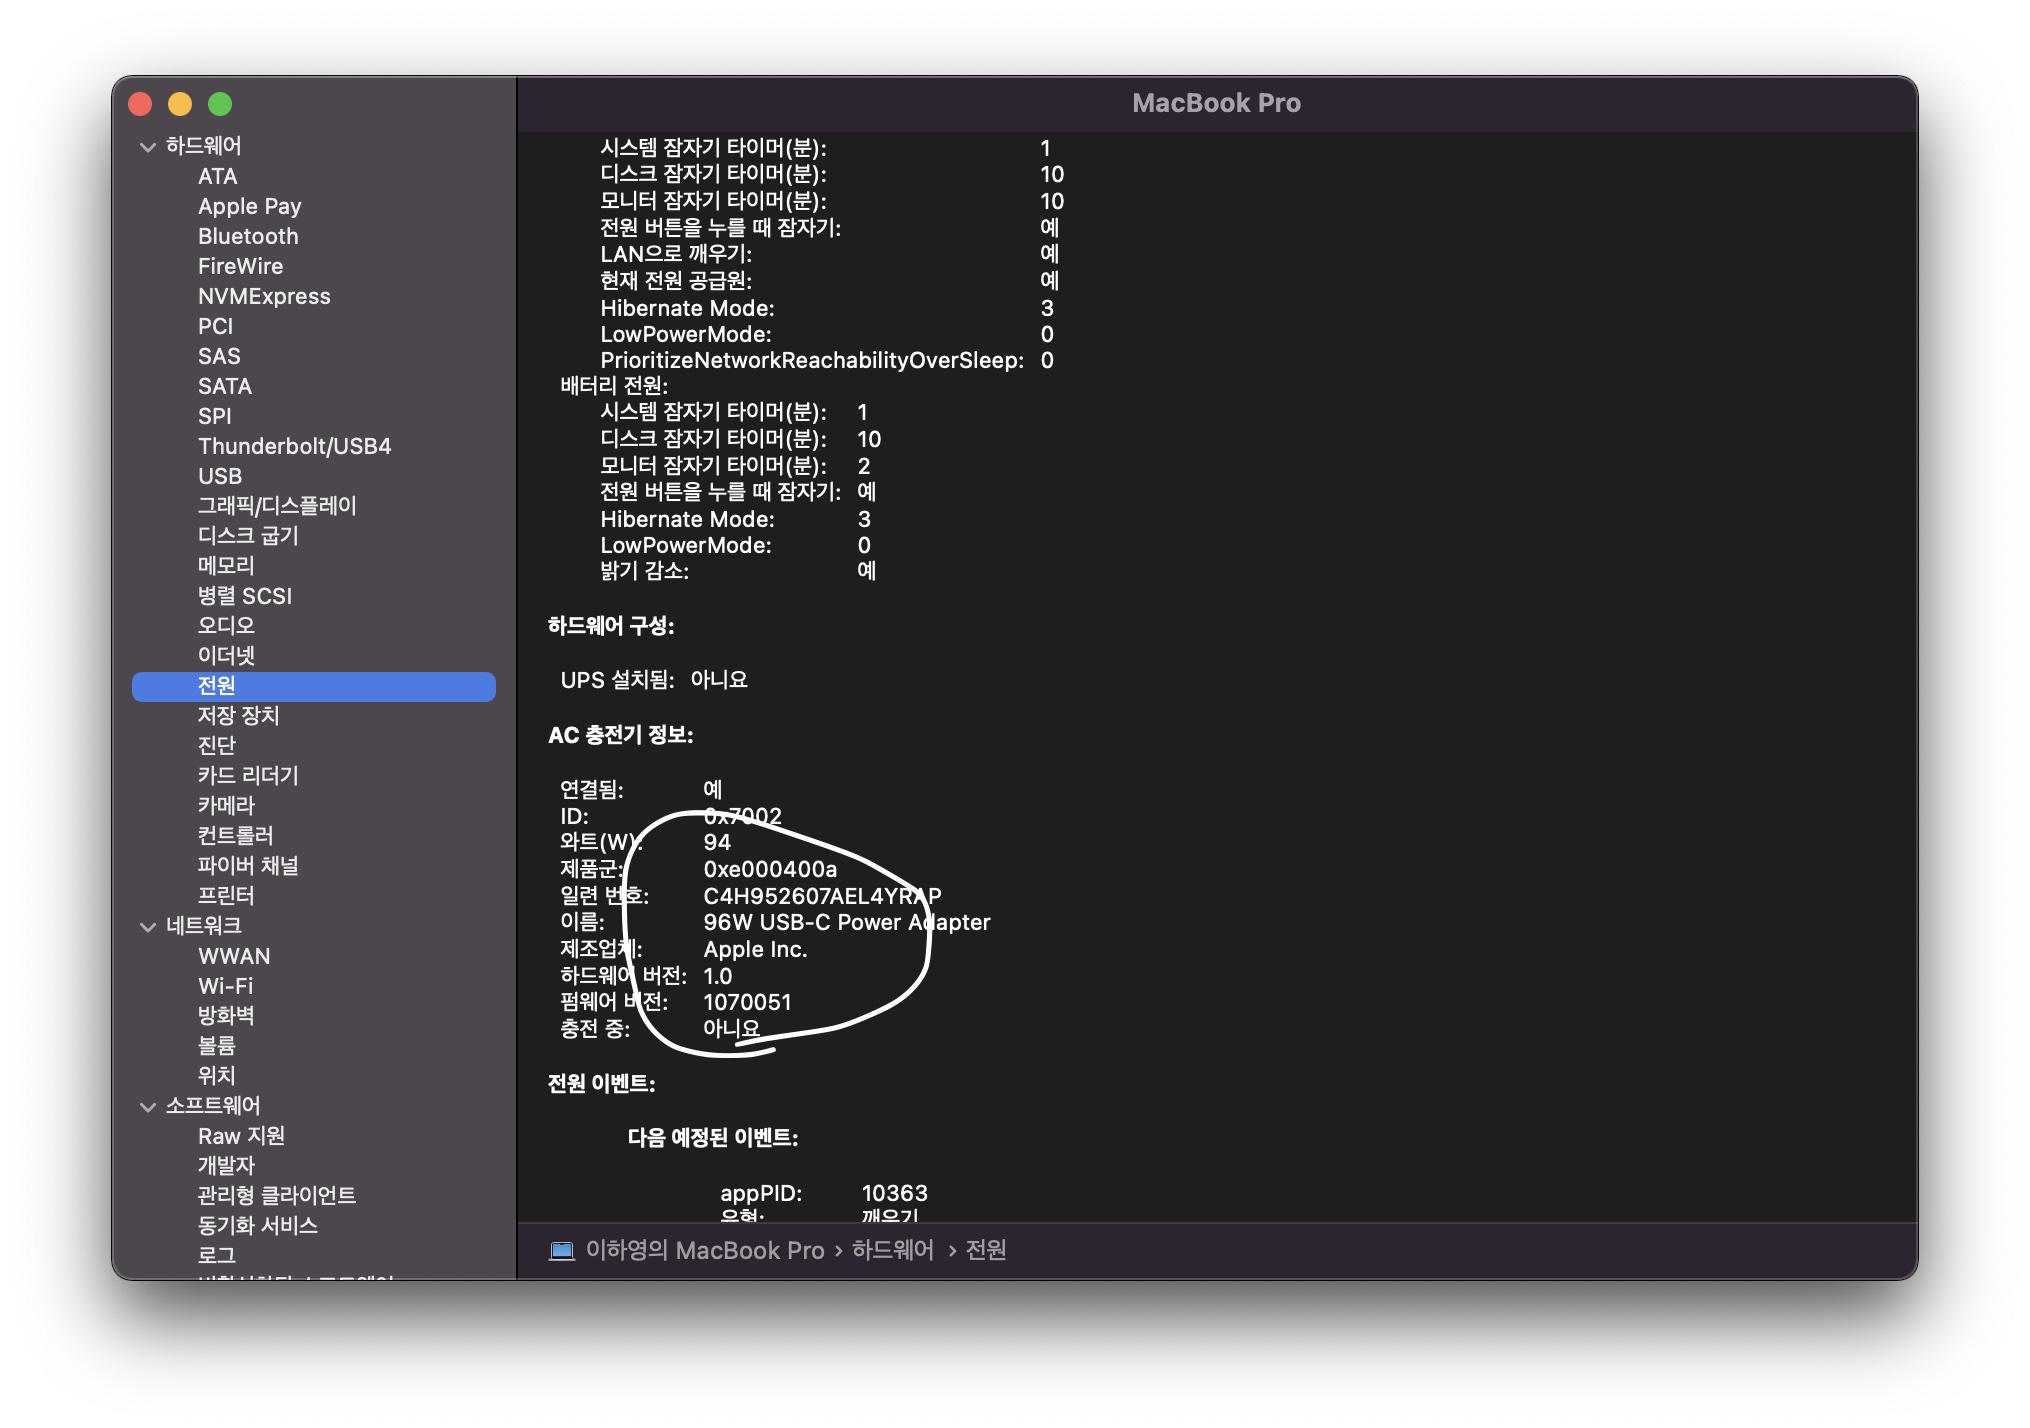
Task: Select 오디오 in the sidebar
Action: (226, 626)
